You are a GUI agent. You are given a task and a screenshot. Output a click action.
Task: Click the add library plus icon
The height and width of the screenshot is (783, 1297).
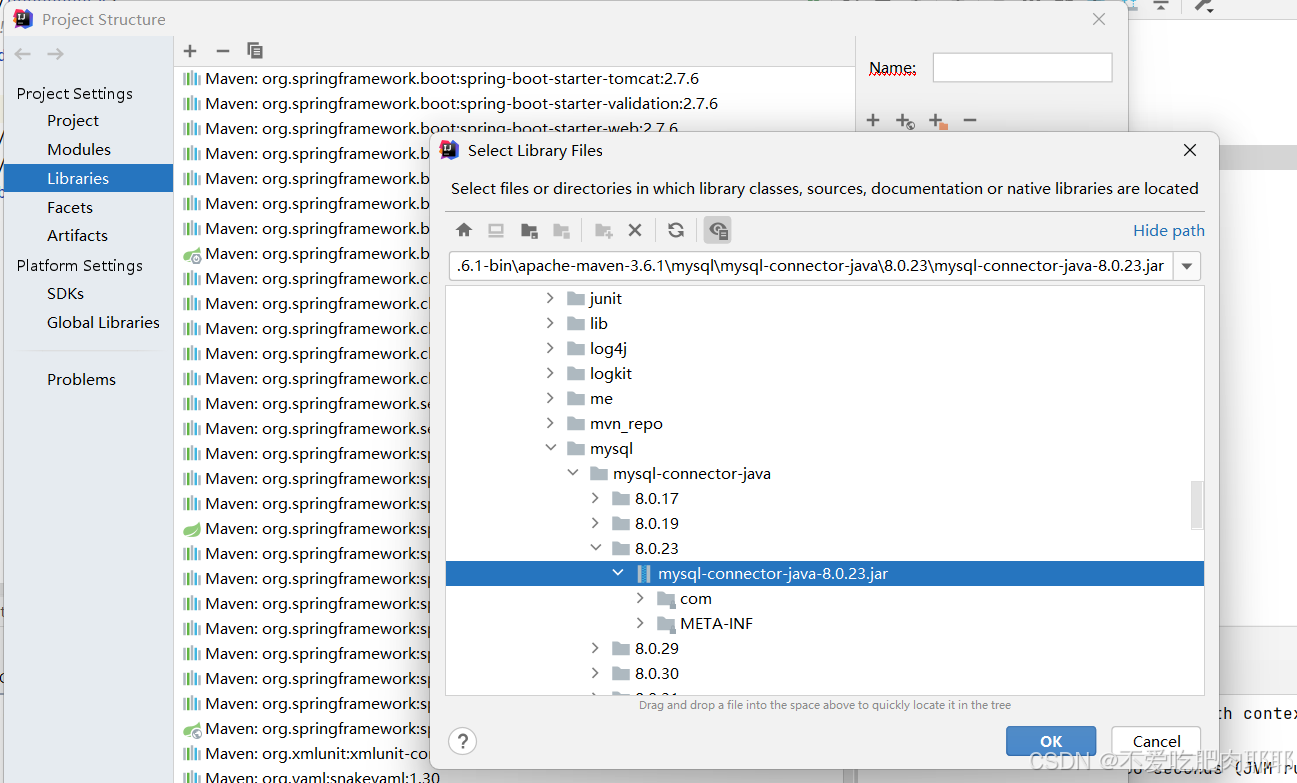[x=189, y=50]
